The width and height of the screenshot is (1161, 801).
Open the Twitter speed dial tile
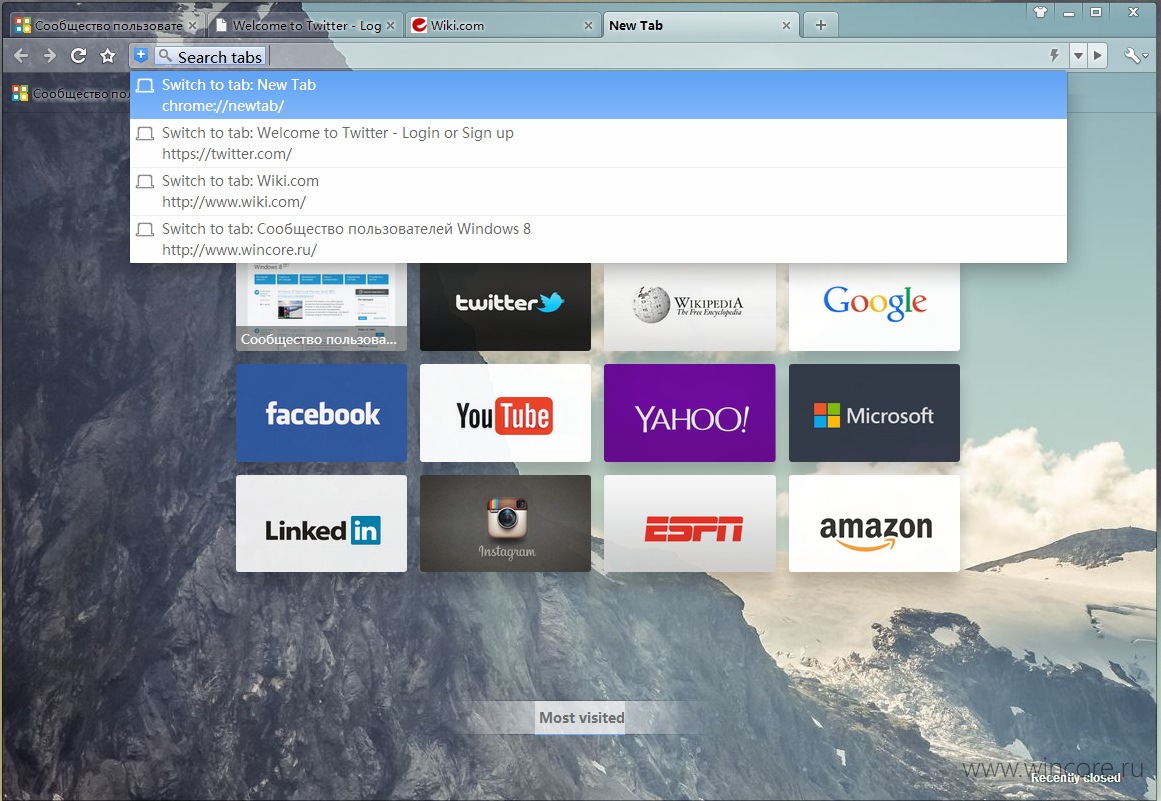tap(505, 306)
